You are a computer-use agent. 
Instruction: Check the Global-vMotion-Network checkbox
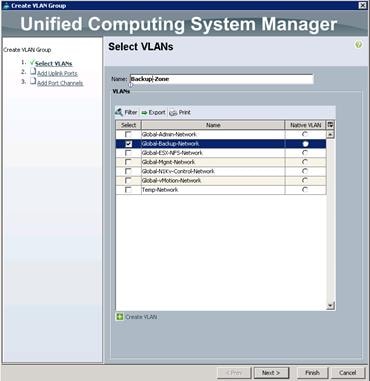coord(128,180)
